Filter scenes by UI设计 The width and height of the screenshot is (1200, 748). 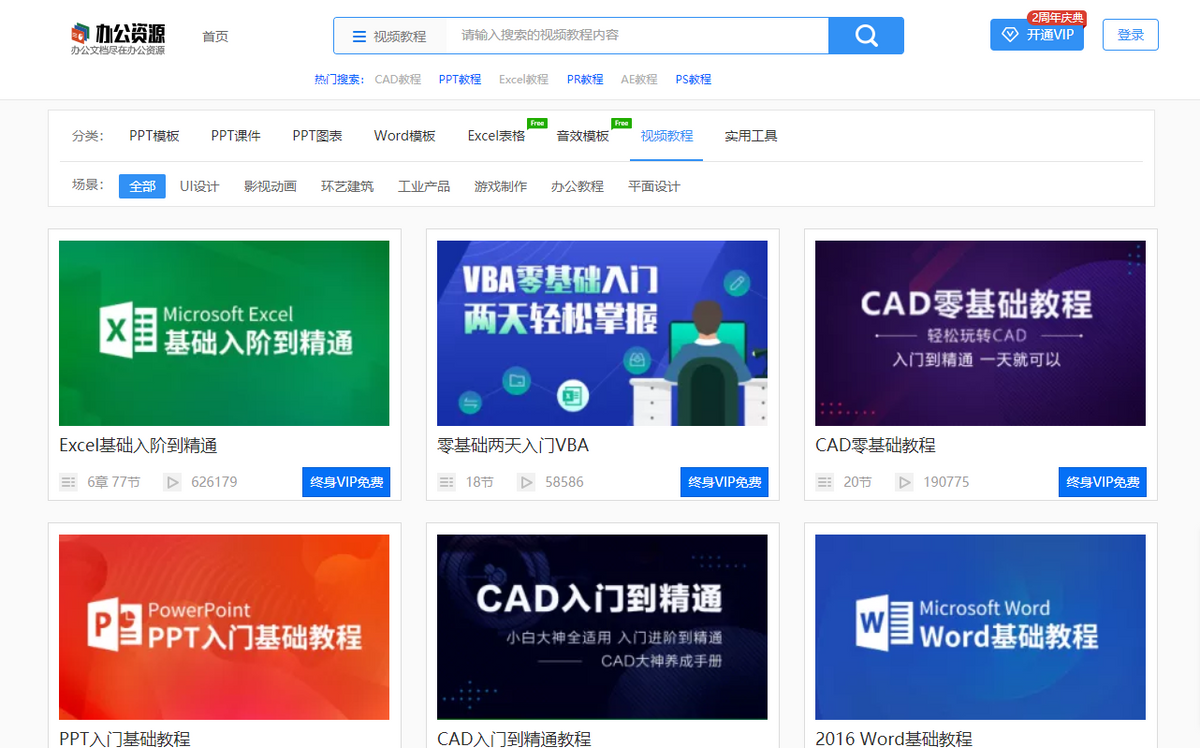199,186
